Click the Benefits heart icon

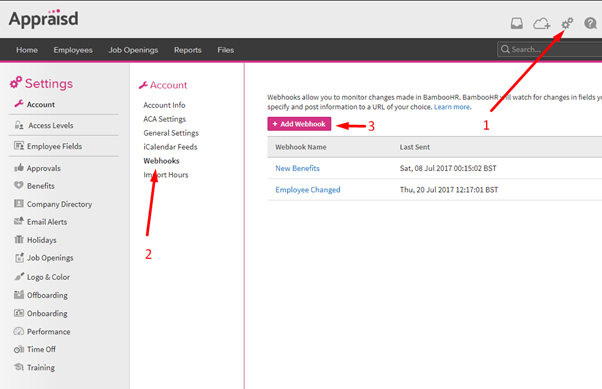pos(19,185)
